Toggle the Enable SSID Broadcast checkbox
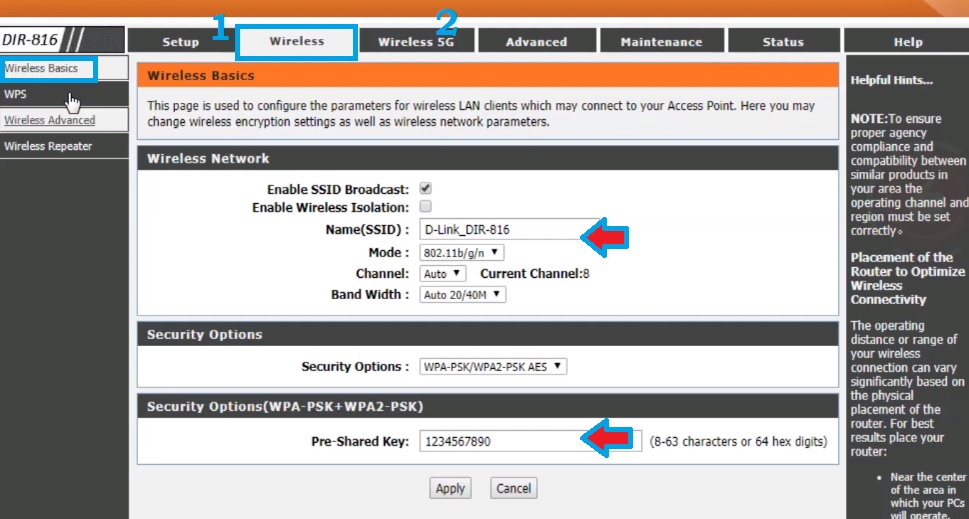 coord(425,188)
